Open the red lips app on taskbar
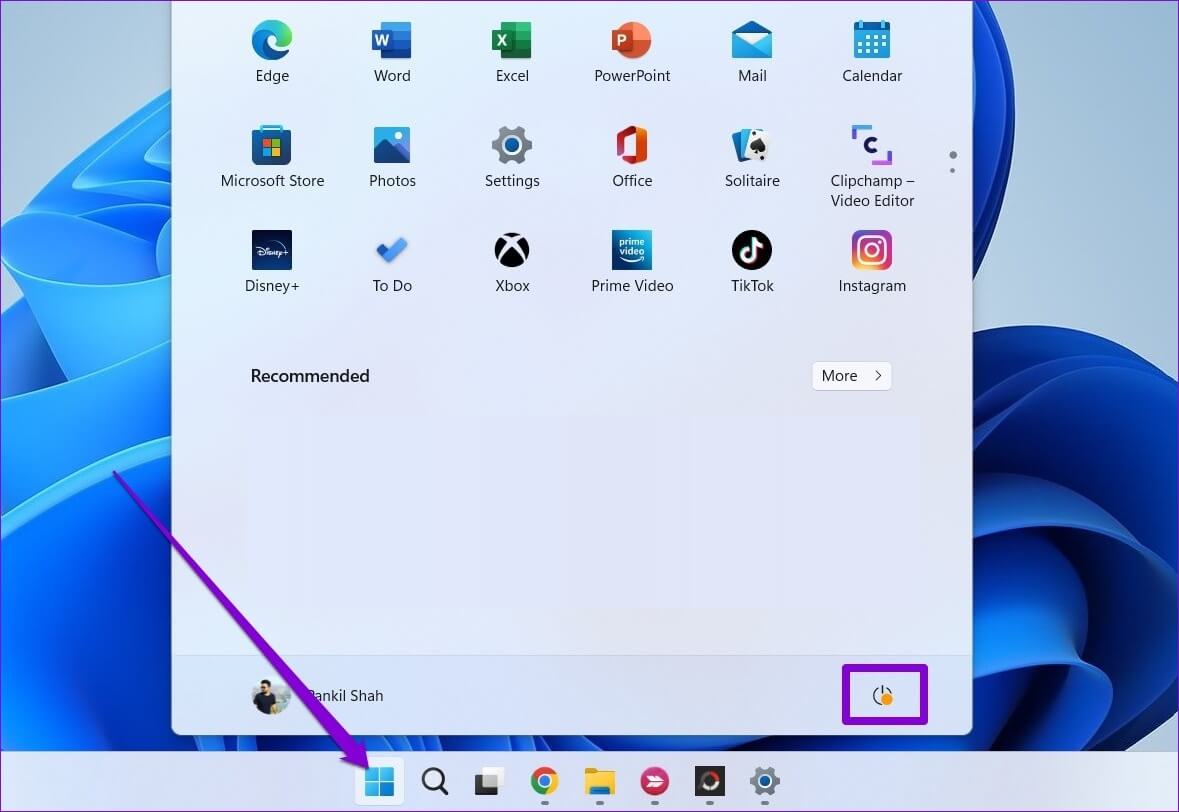This screenshot has height=812, width=1179. pyautogui.click(x=655, y=781)
